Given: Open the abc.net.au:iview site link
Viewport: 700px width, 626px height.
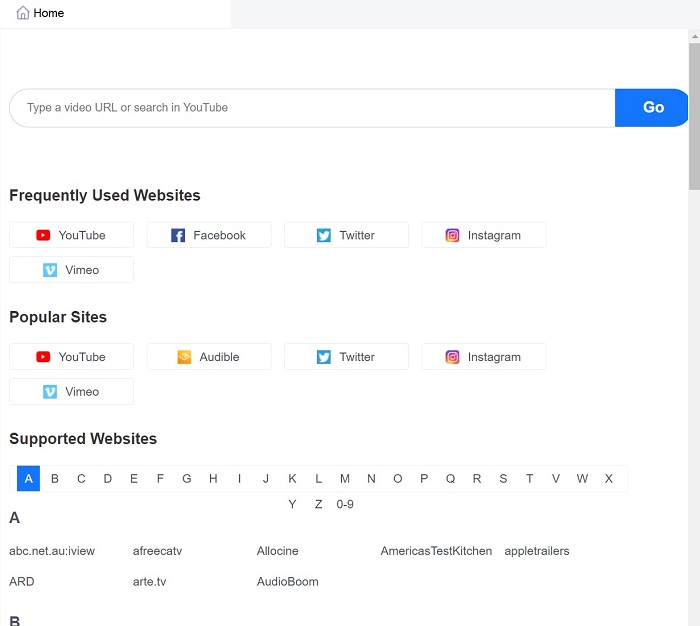Looking at the screenshot, I should 52,551.
